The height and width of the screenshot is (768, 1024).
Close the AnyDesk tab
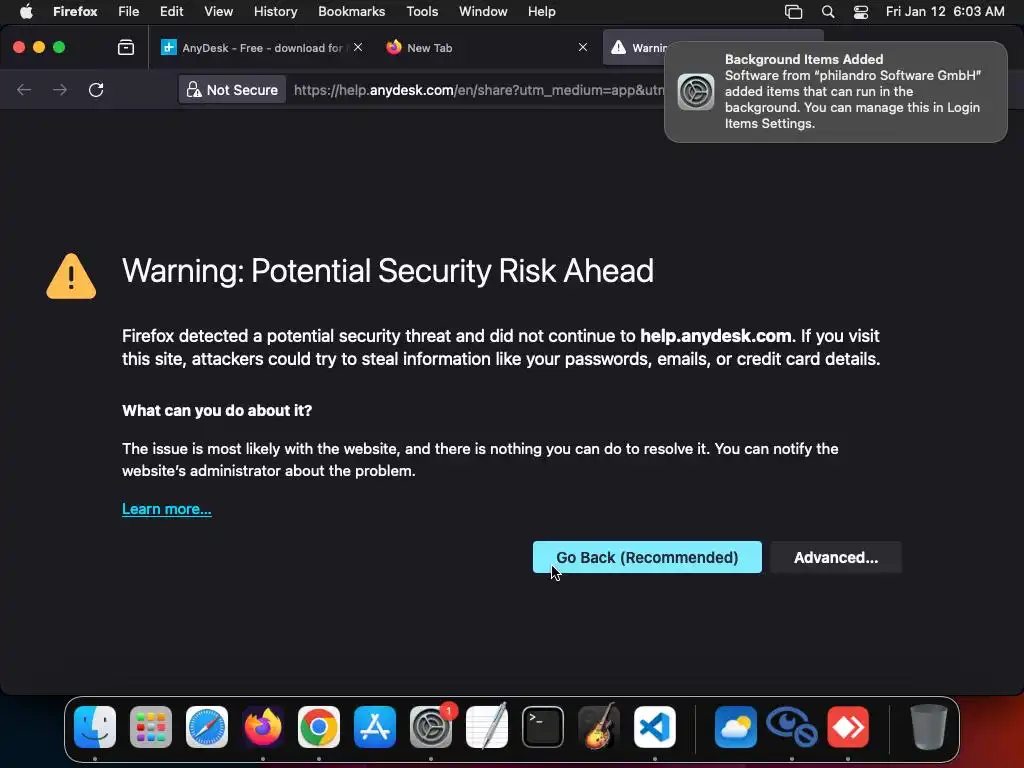pyautogui.click(x=358, y=47)
